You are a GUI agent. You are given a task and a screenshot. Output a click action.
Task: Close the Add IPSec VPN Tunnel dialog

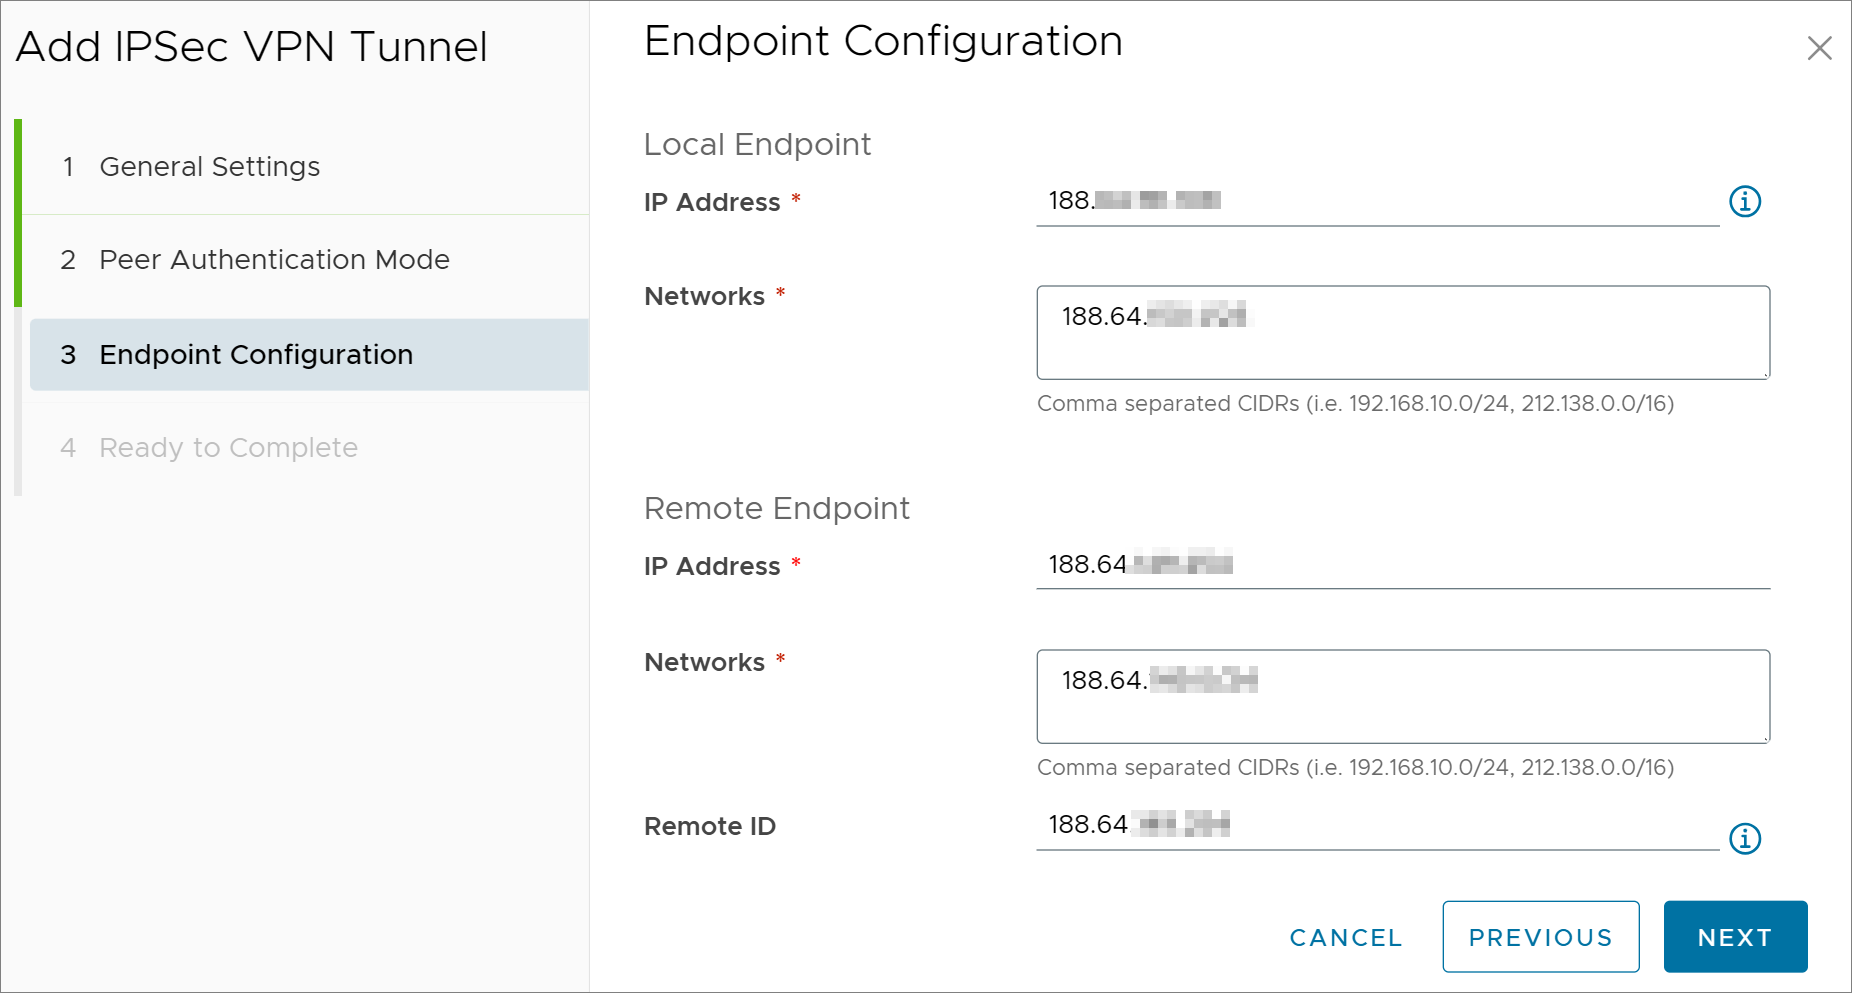1819,48
